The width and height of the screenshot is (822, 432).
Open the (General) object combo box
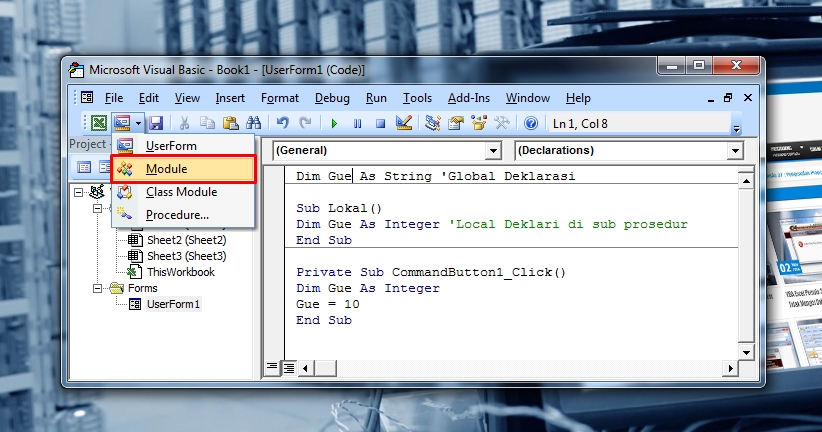(387, 150)
